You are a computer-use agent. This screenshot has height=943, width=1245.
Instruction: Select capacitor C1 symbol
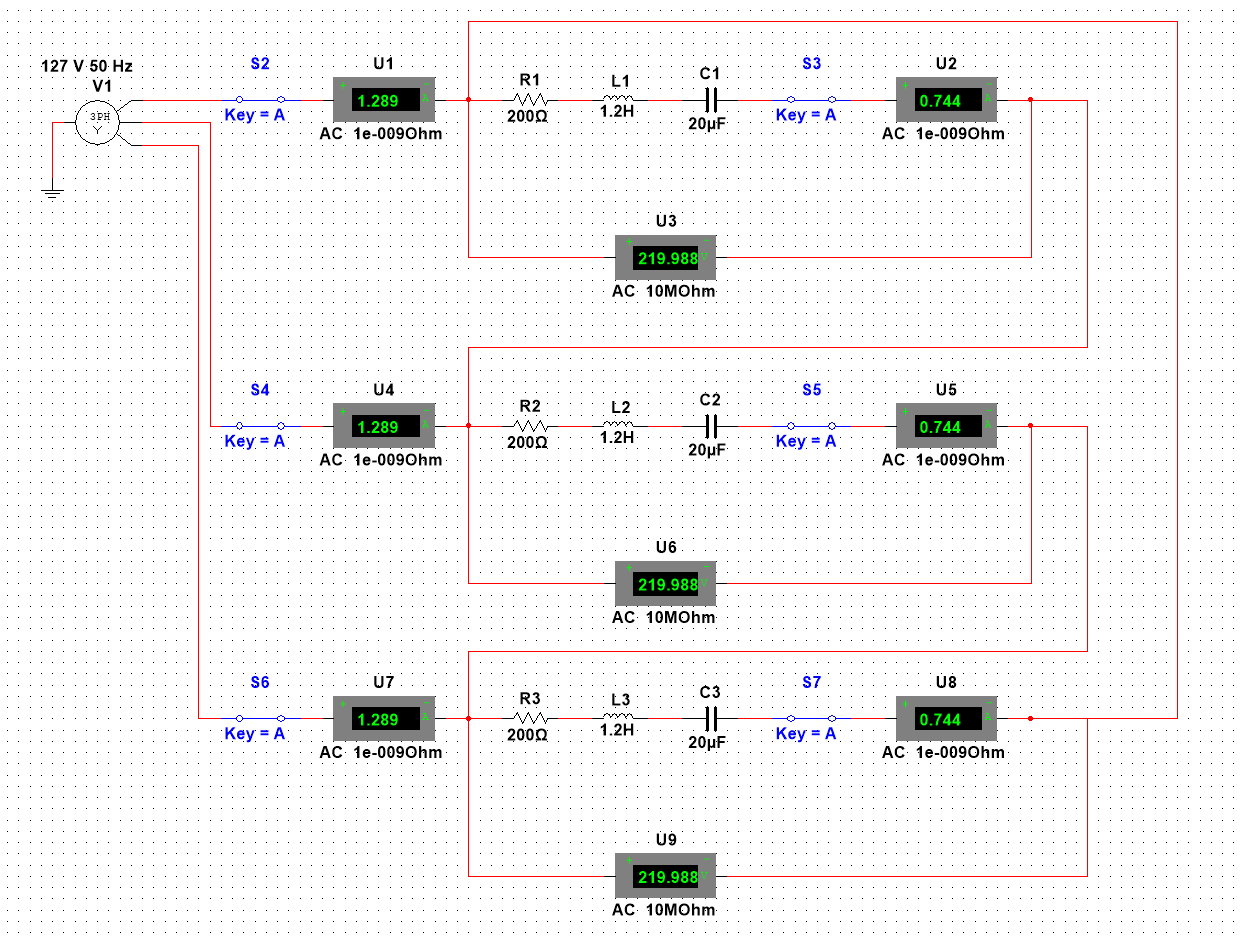[x=711, y=100]
